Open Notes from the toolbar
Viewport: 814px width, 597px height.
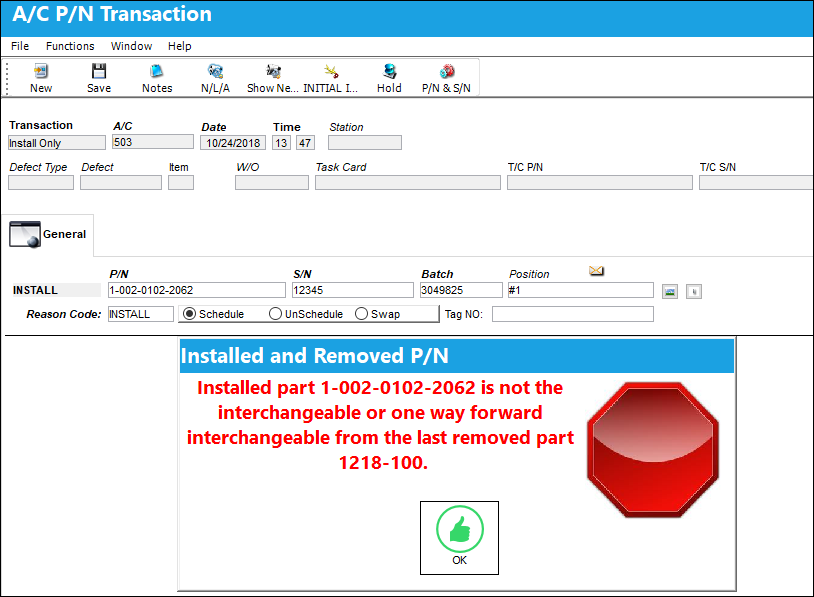[157, 78]
